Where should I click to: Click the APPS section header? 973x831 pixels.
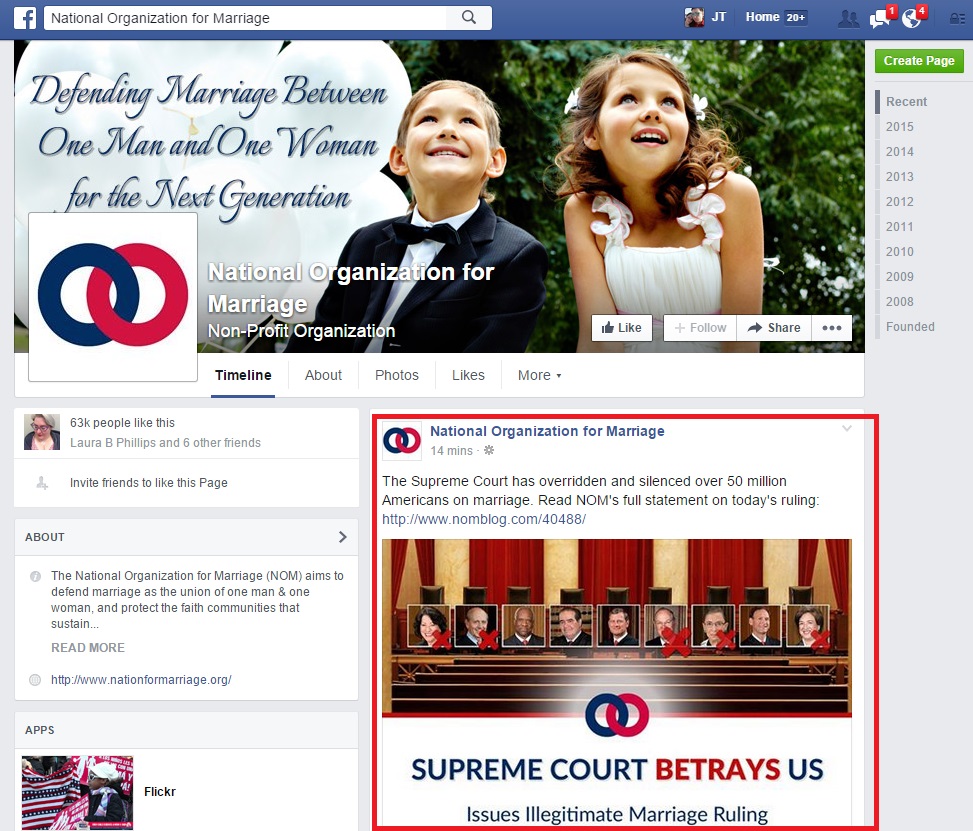40,730
